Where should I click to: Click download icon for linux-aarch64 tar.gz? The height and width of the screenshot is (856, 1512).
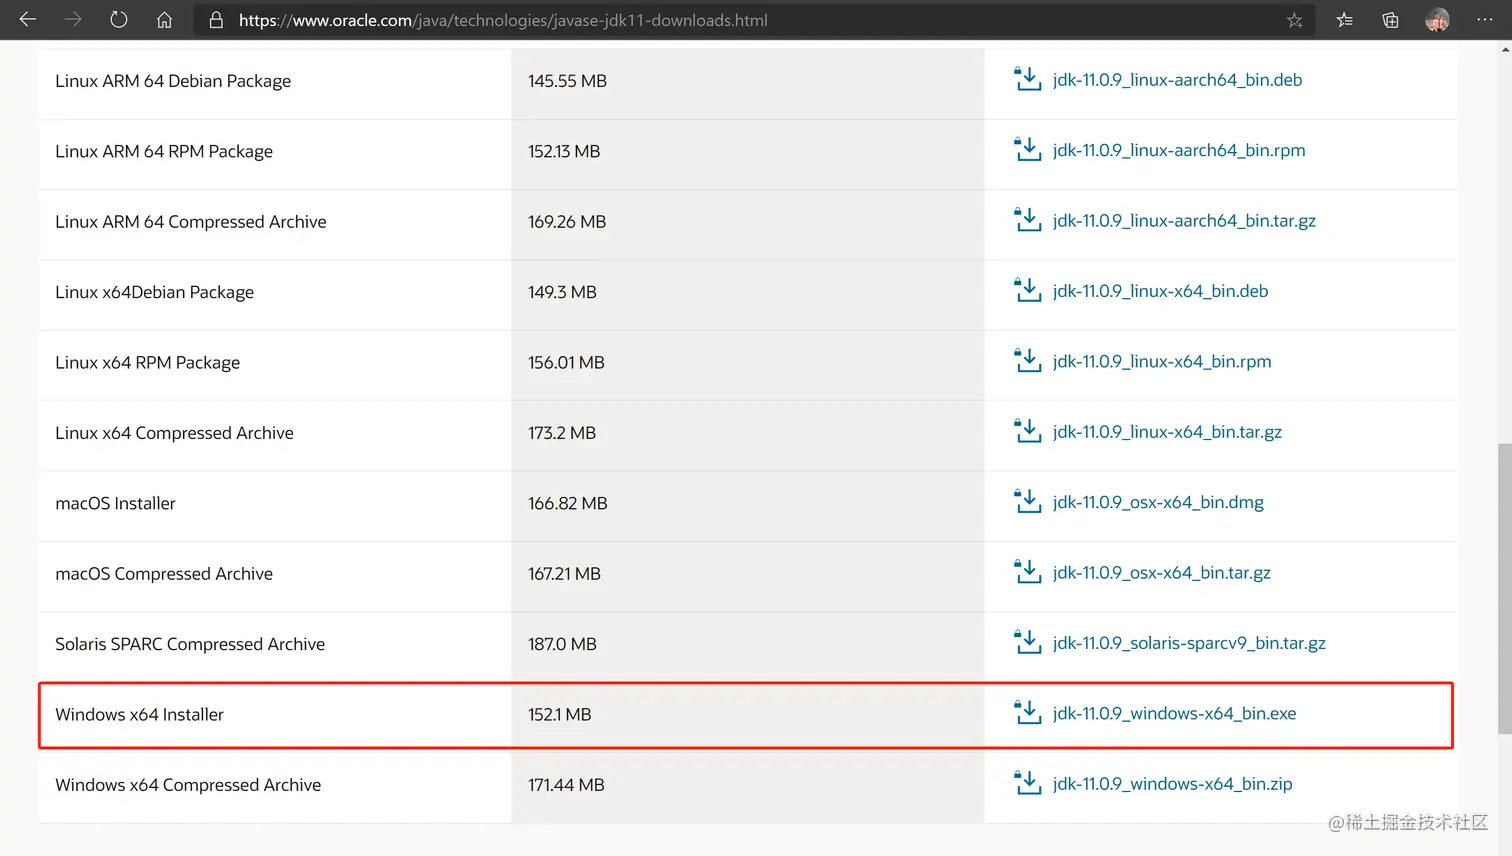coord(1028,220)
